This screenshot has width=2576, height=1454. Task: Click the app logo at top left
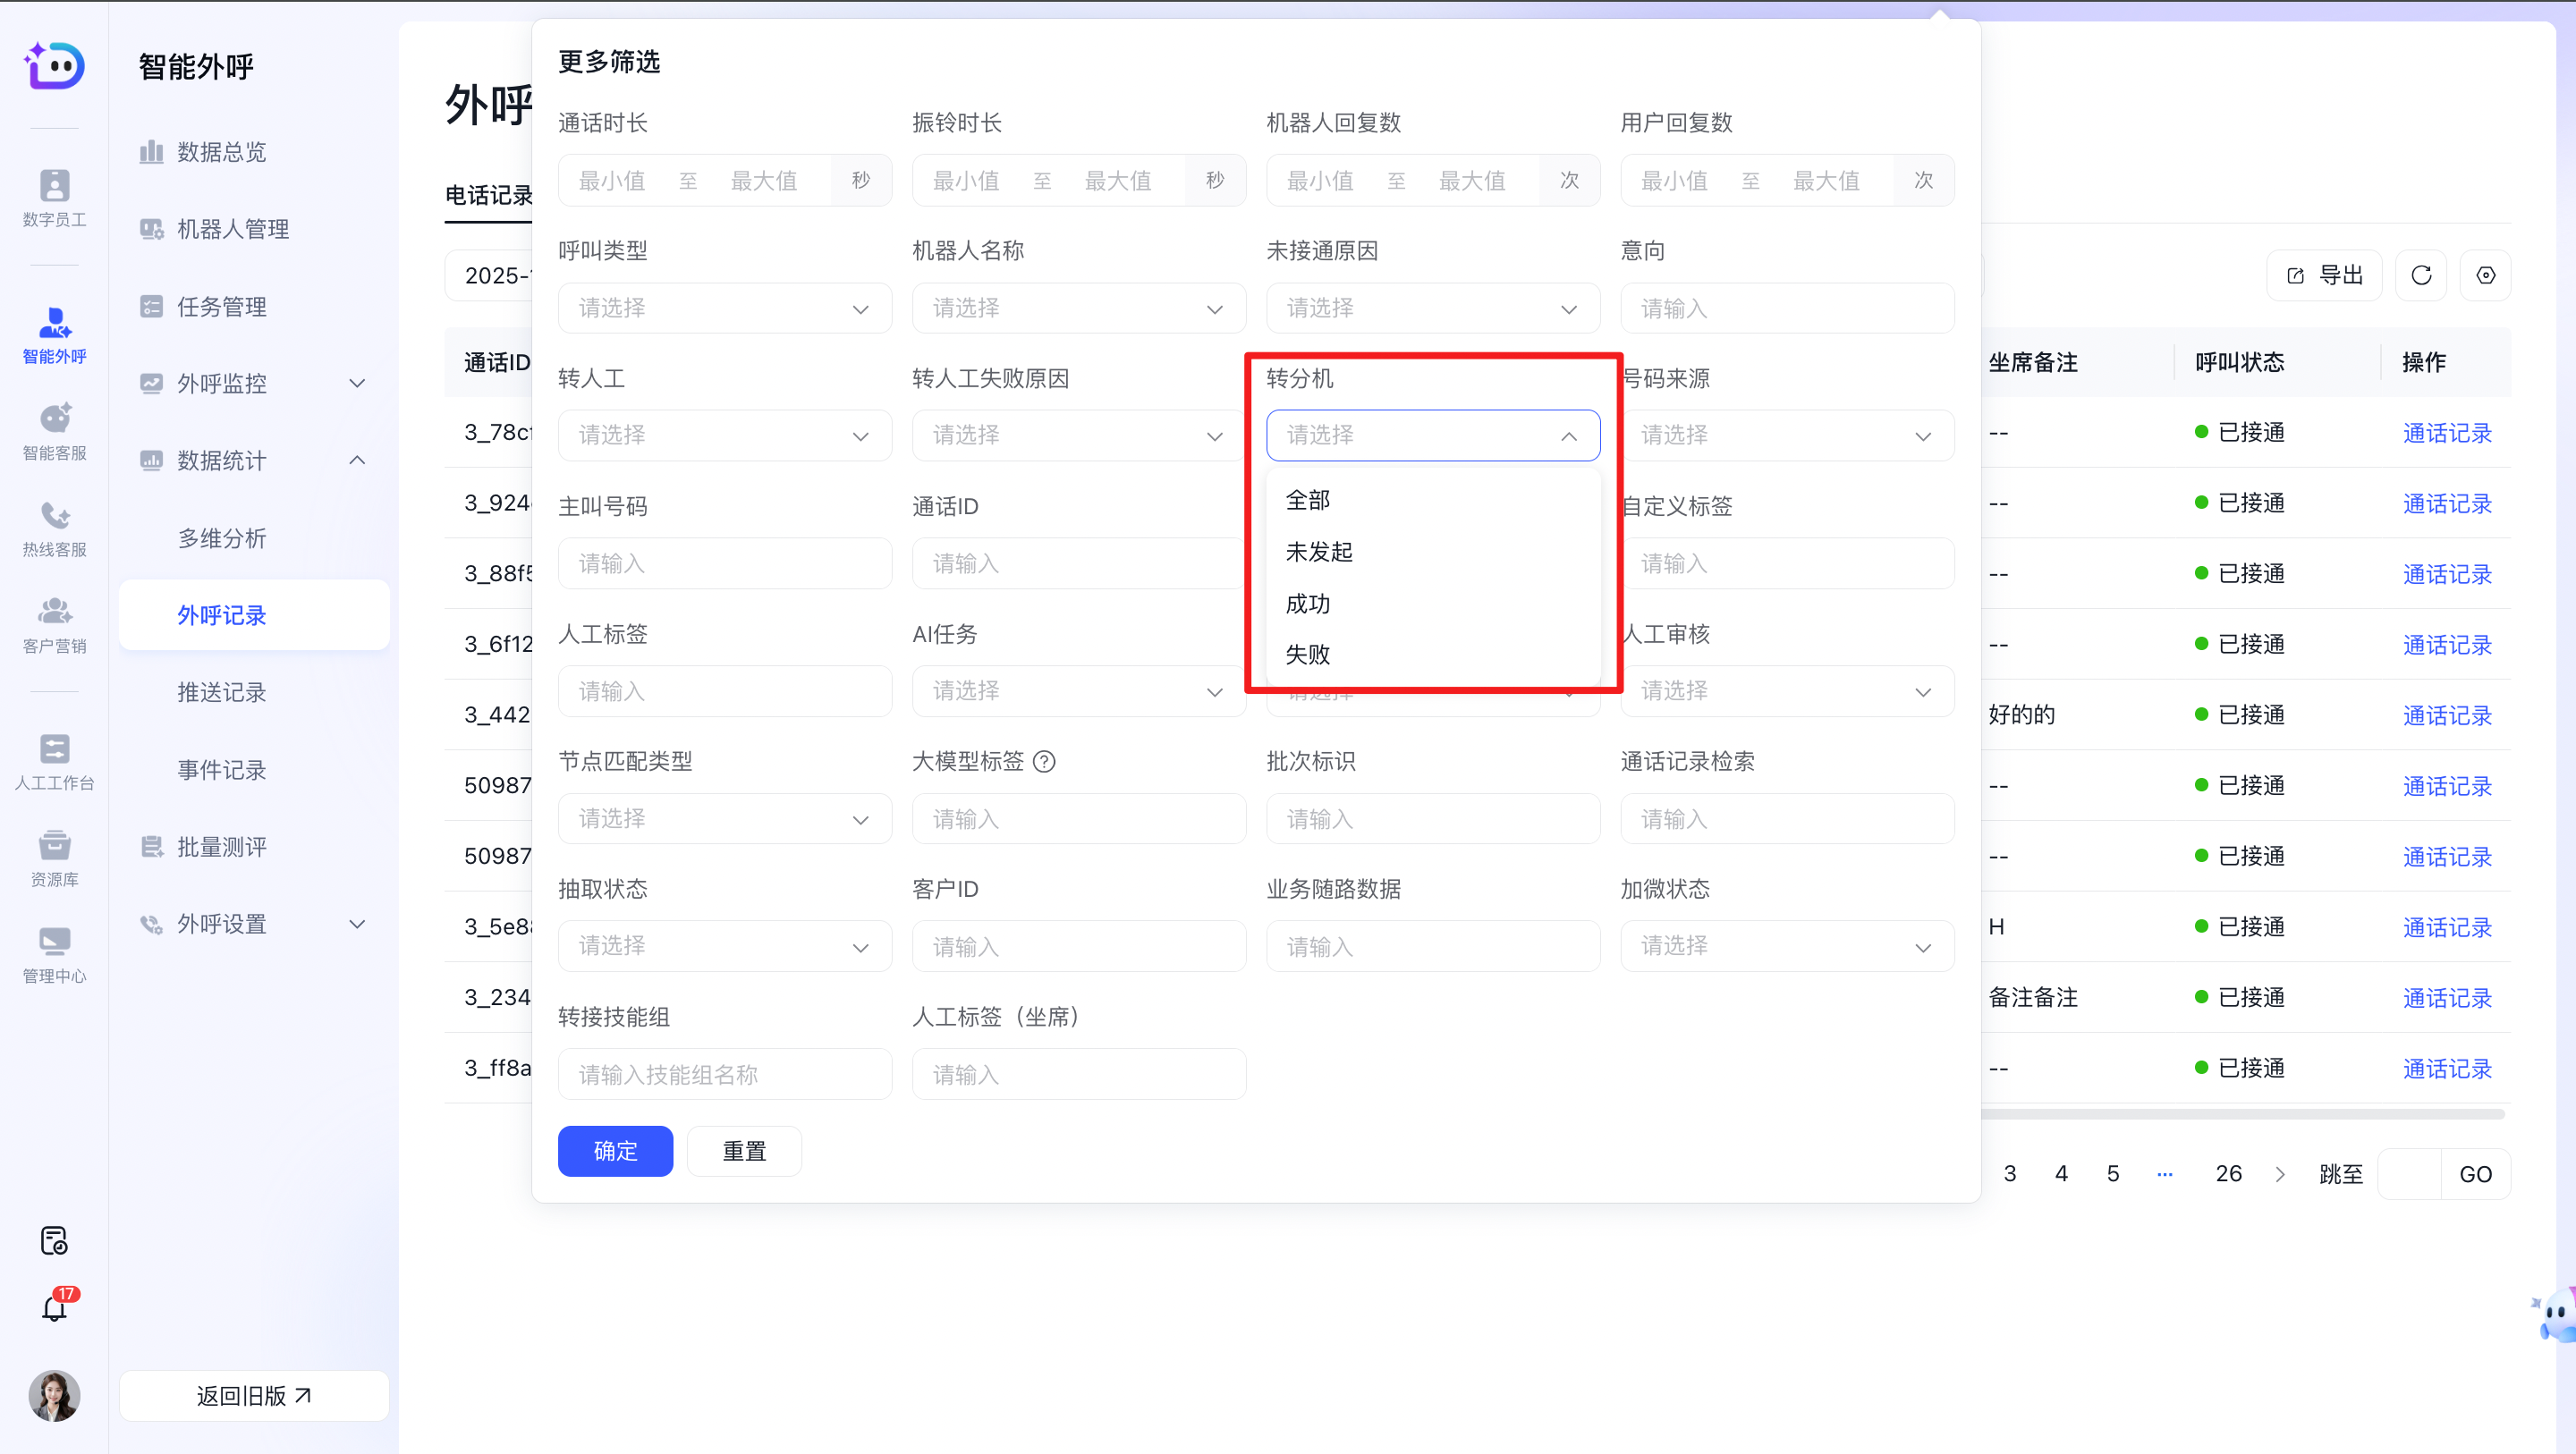point(54,65)
